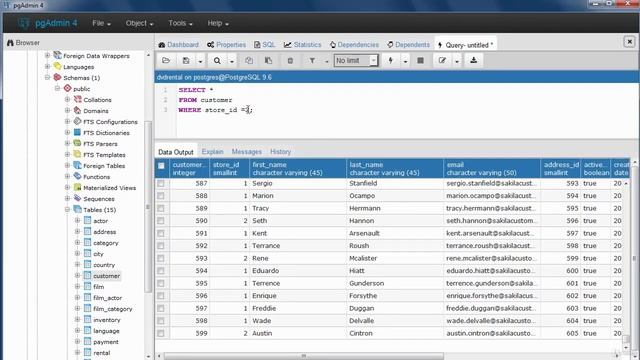Open the Filter options dropdown arrow
This screenshot has height=360, width=640.
pos(326,61)
